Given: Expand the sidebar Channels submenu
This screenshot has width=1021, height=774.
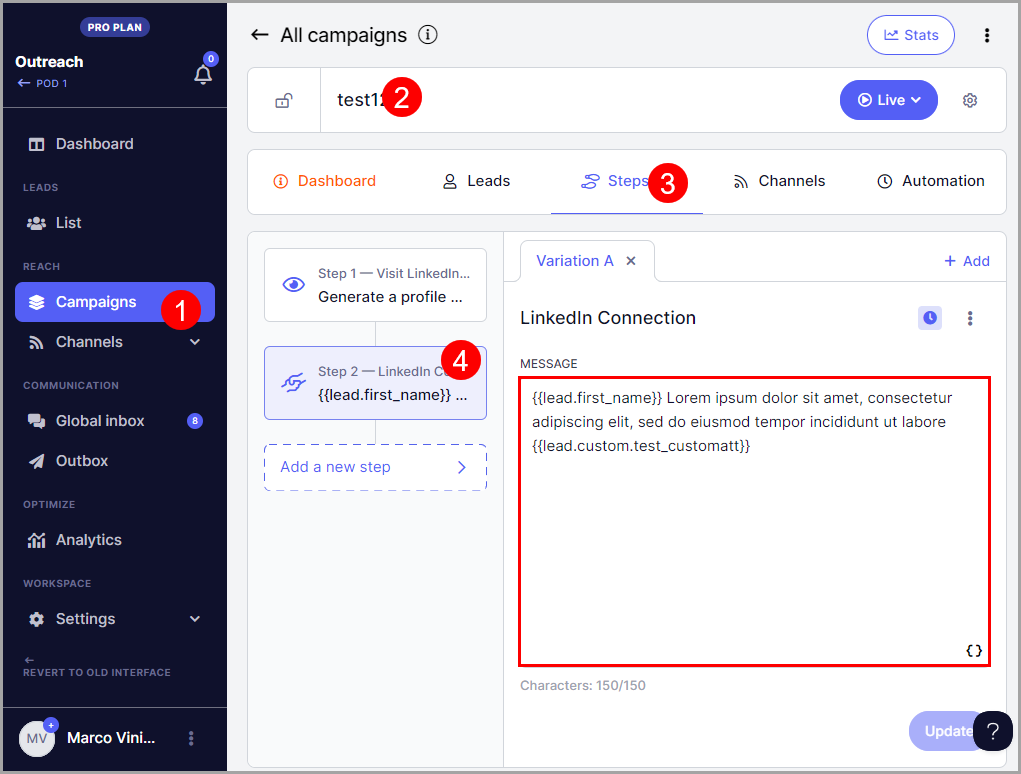Looking at the screenshot, I should 195,342.
